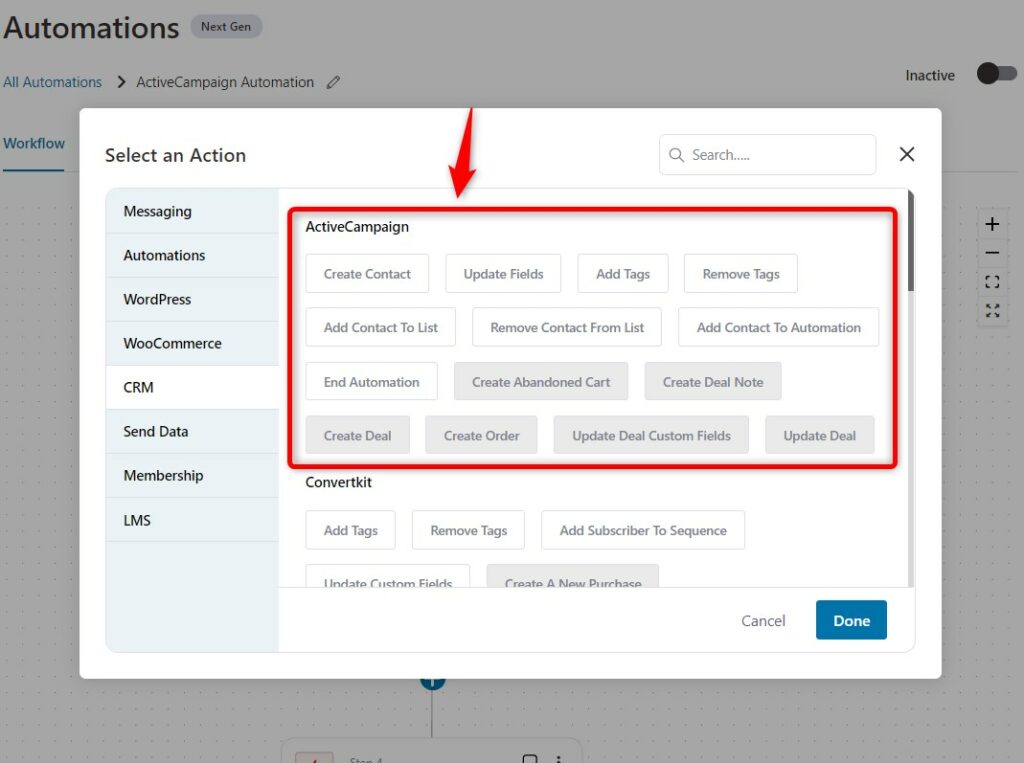This screenshot has width=1024, height=763.
Task: Choose the Create Contact action
Action: pos(367,274)
